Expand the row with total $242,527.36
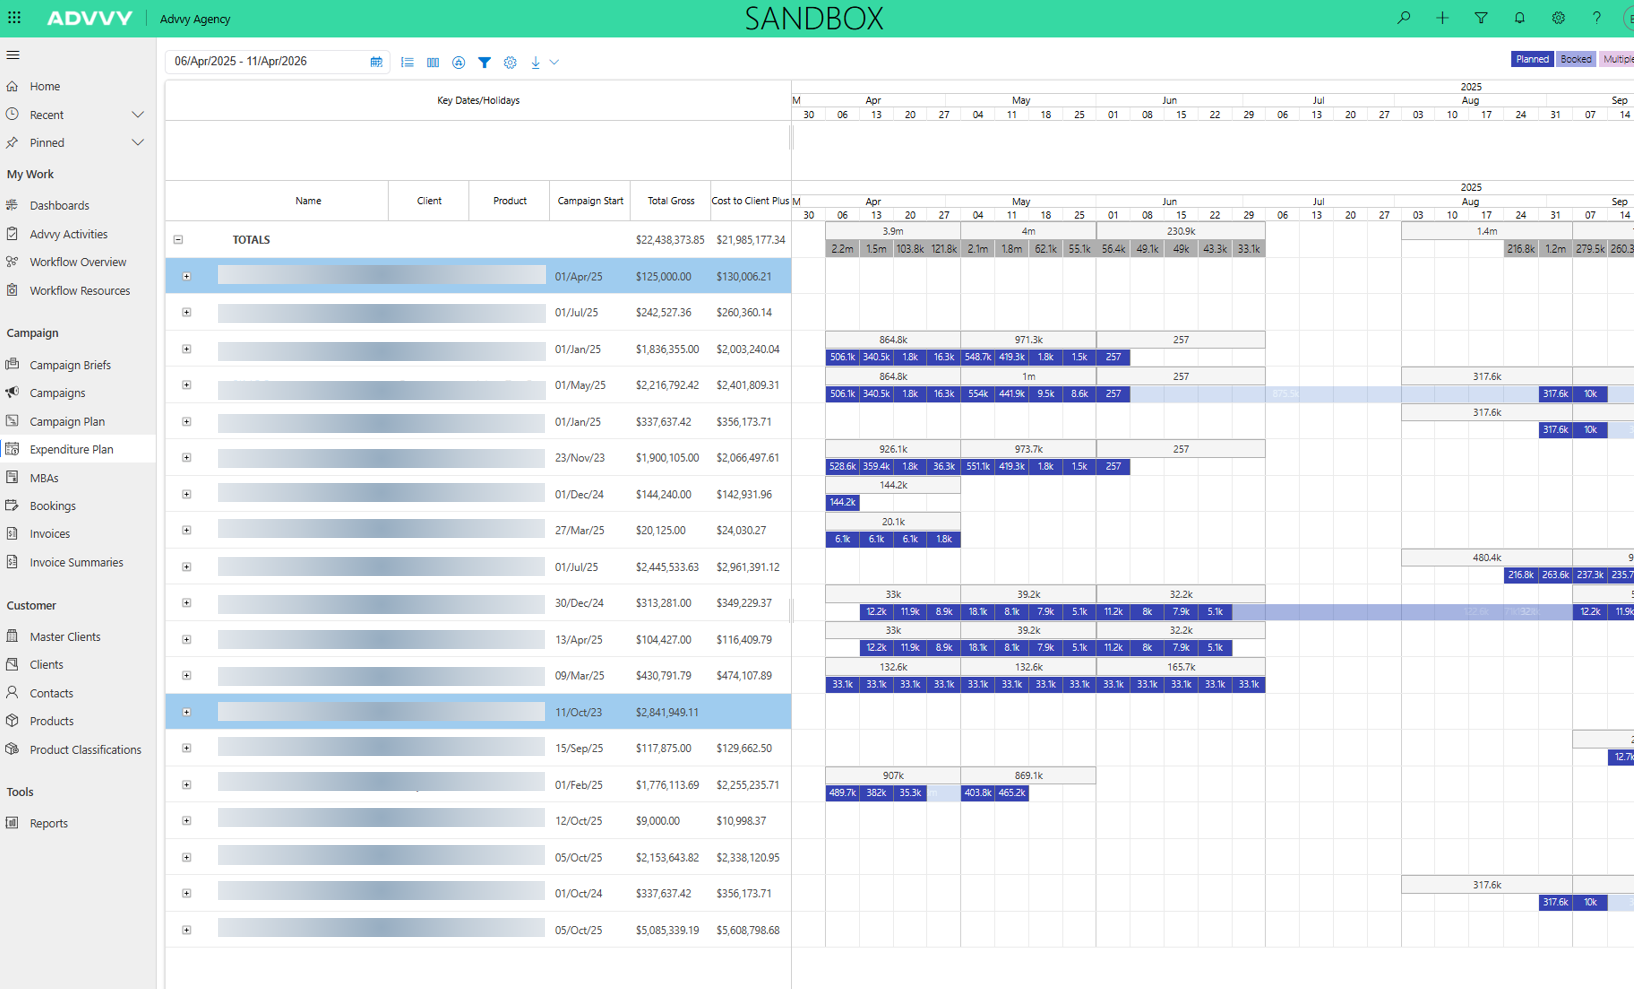Viewport: 1637px width, 989px height. tap(187, 313)
